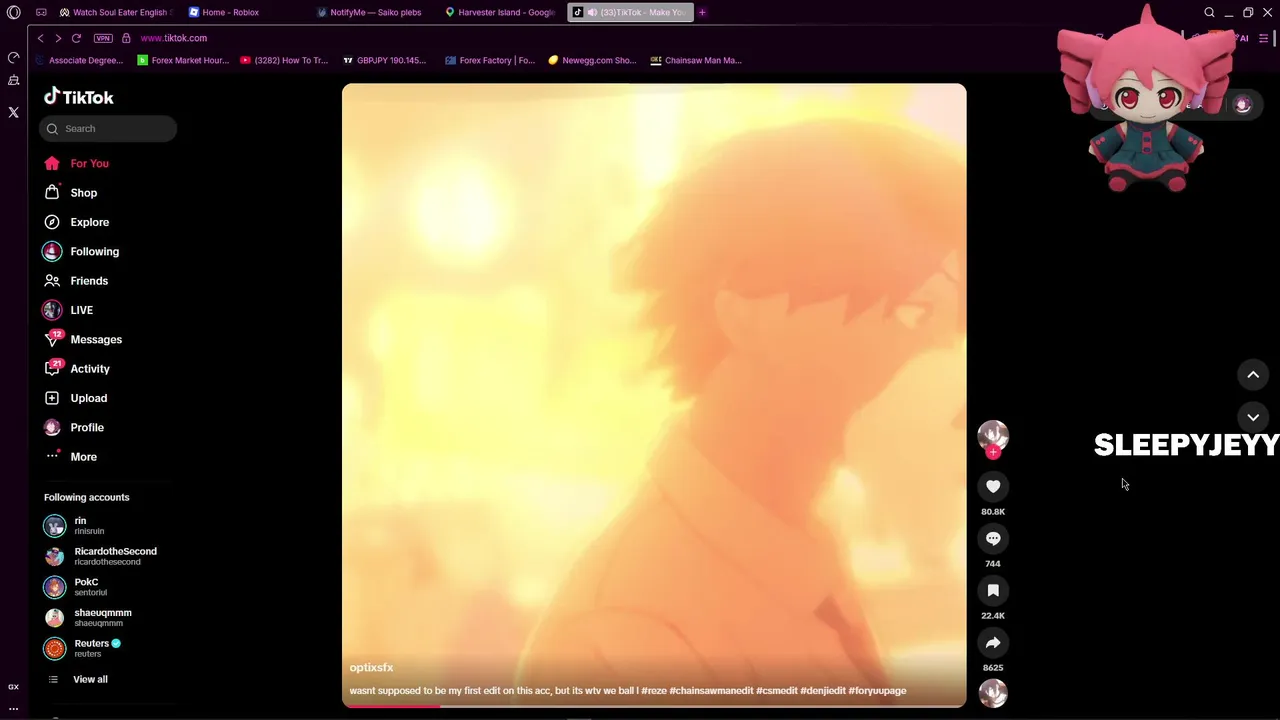Open PokC following account

[86, 587]
